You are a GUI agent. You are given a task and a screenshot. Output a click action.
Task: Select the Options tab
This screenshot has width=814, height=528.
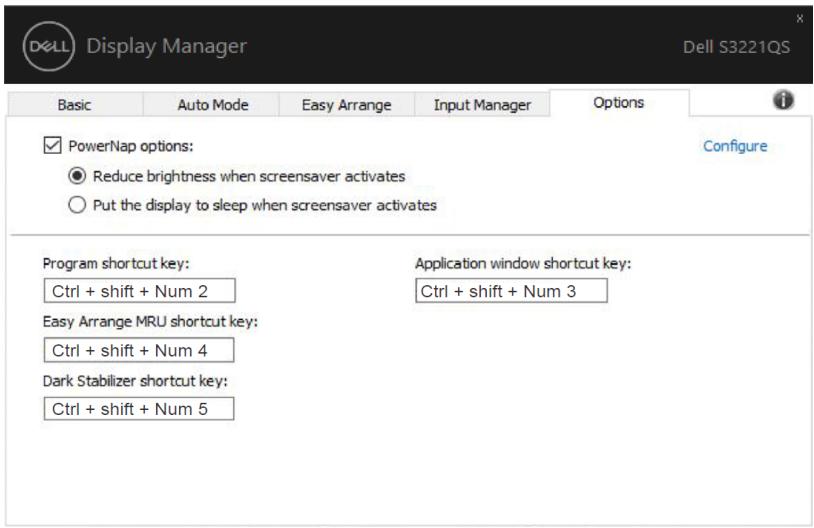tap(619, 103)
